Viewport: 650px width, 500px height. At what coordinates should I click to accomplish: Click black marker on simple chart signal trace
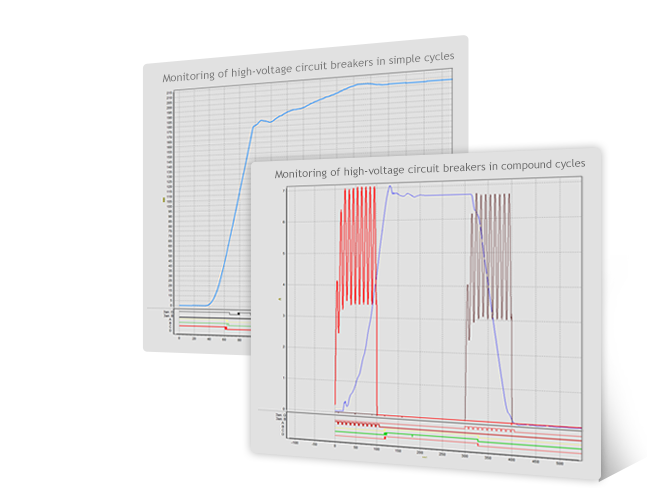[x=238, y=313]
